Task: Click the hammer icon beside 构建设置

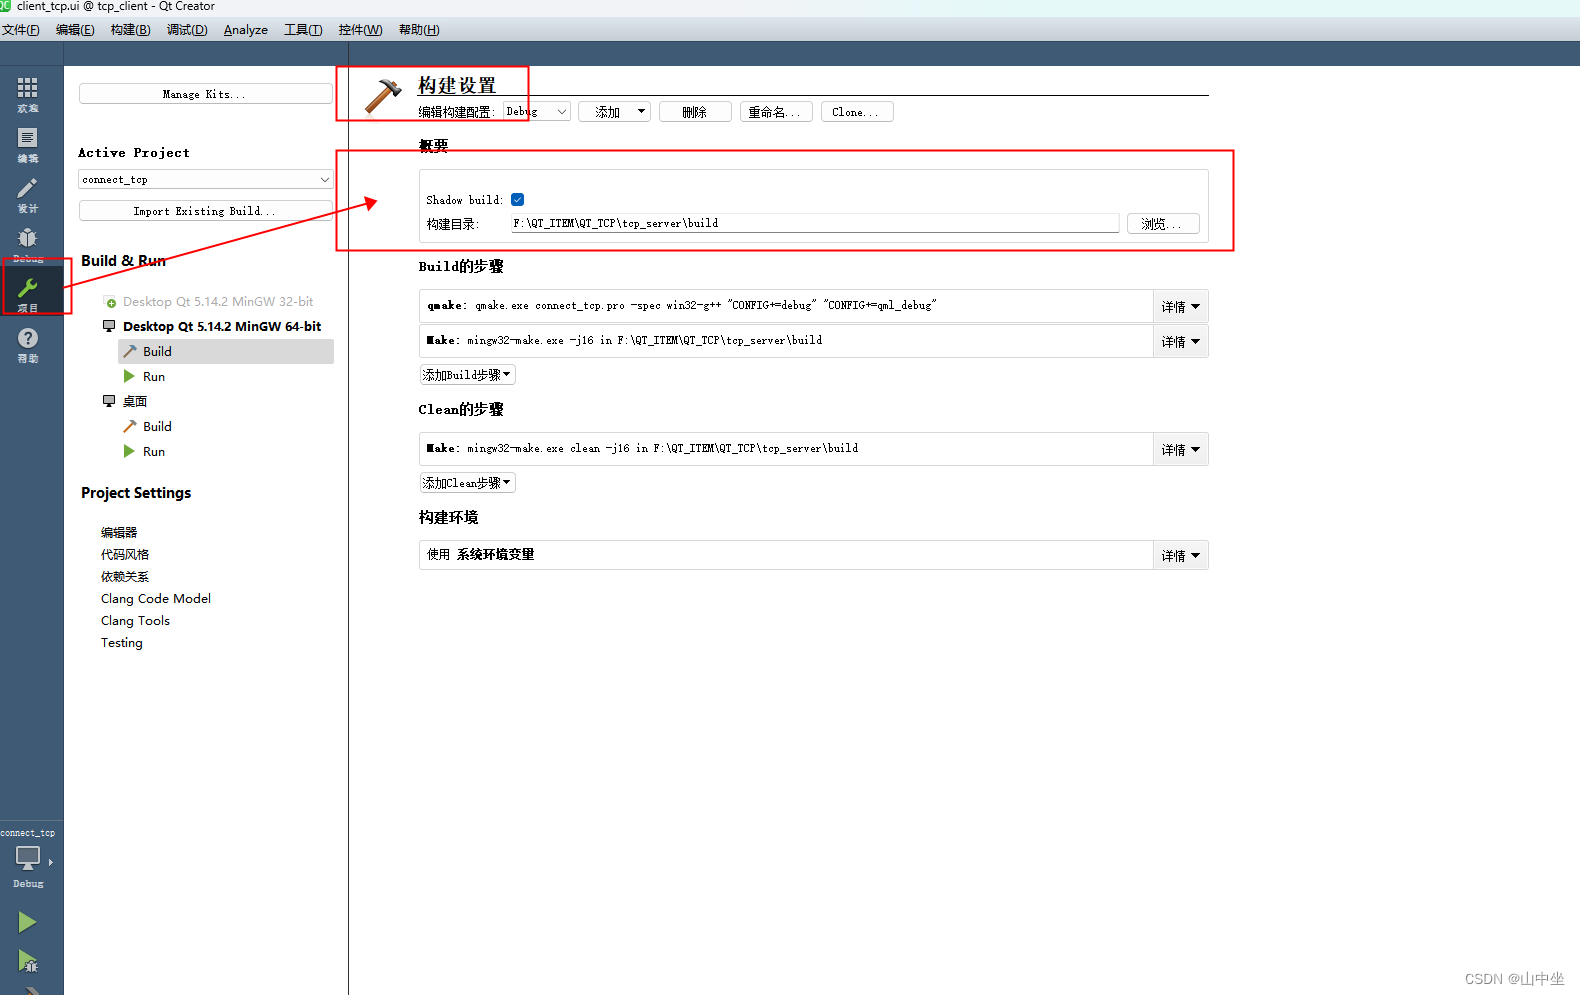Action: 383,97
